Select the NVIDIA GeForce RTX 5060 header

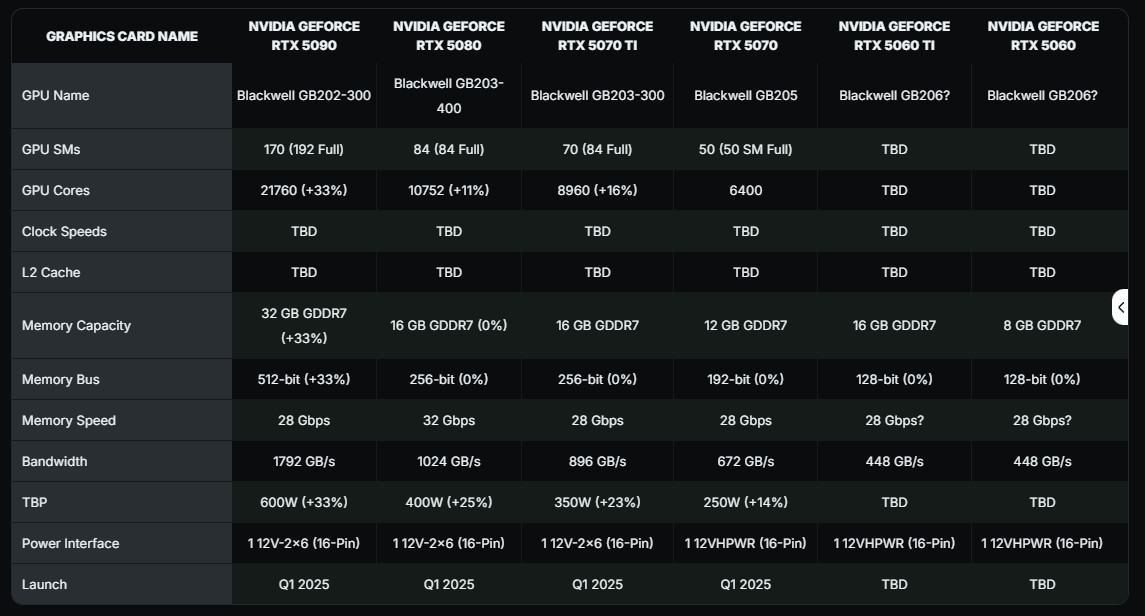click(x=1042, y=36)
